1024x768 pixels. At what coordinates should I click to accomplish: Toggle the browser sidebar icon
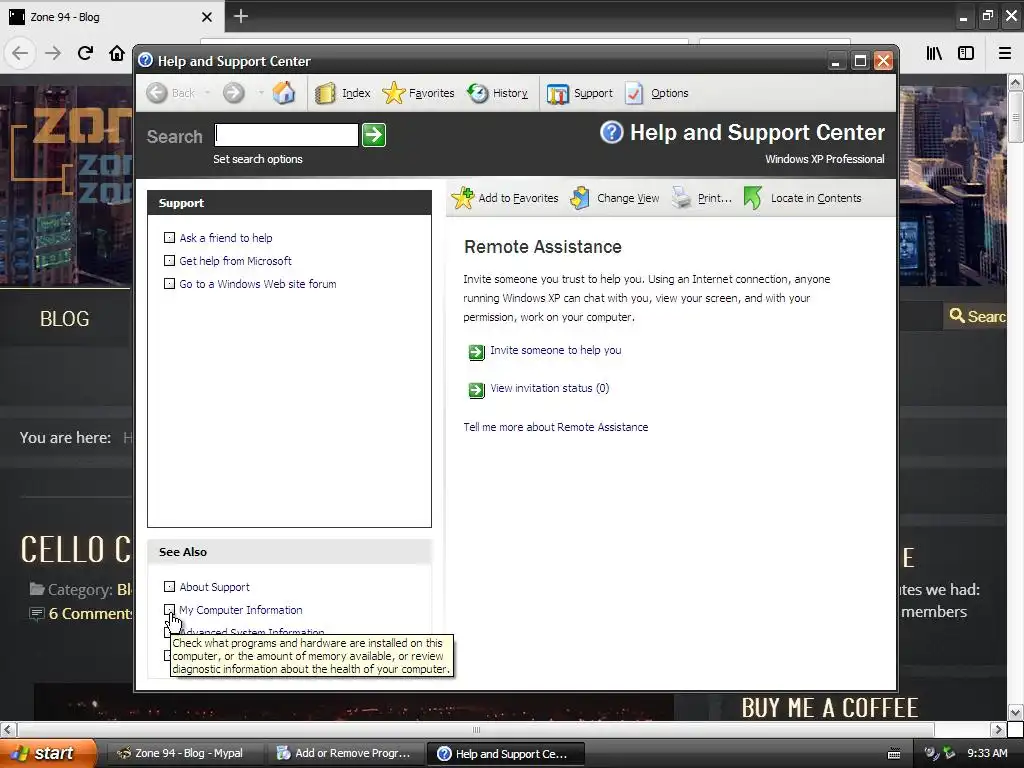[x=966, y=54]
